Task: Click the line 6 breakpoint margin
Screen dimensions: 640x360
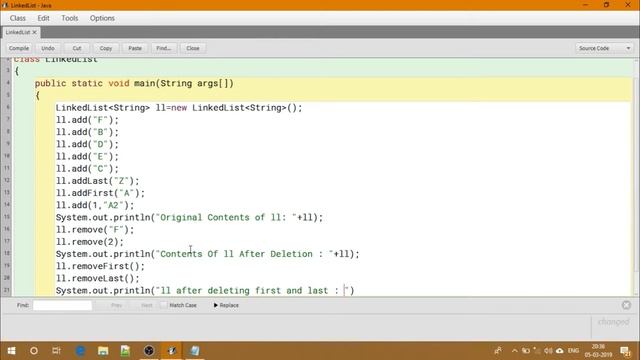Action: tap(7, 107)
